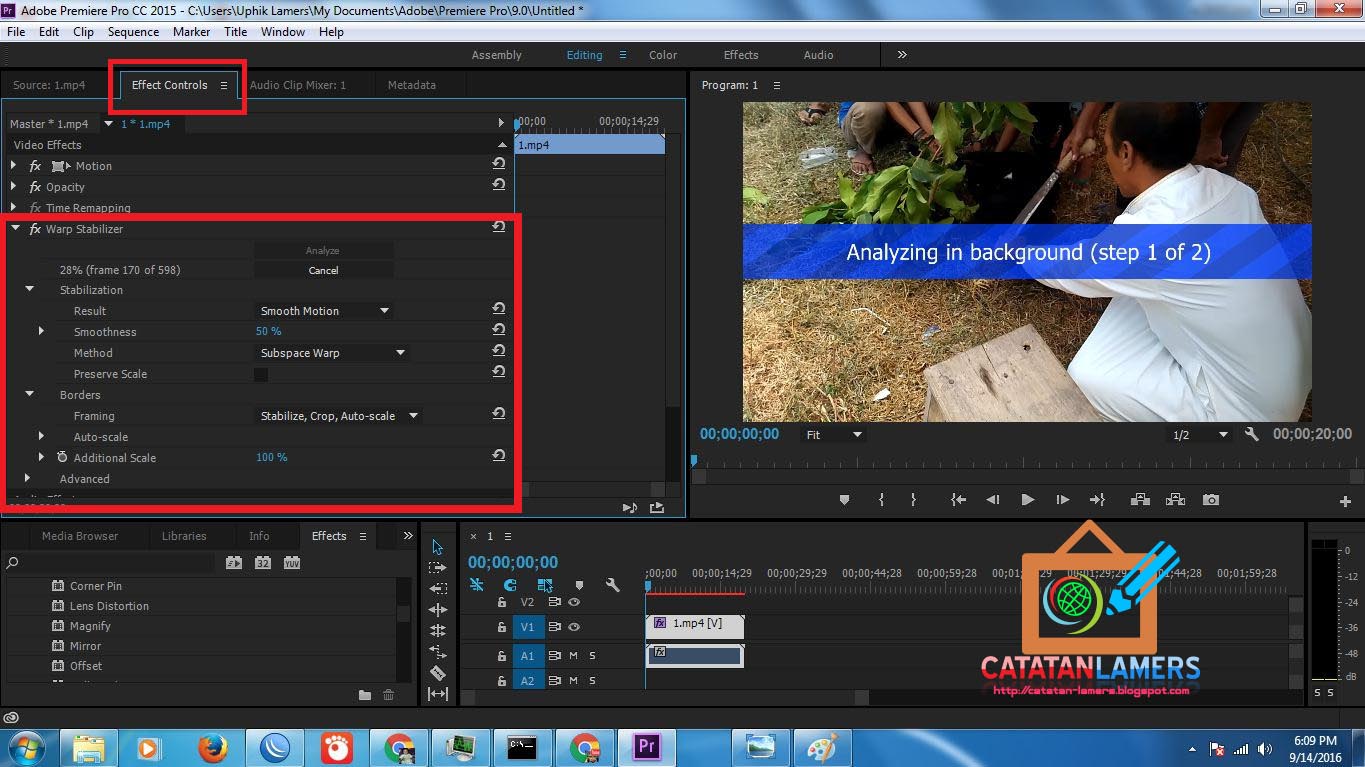This screenshot has height=767, width=1365.
Task: Switch to the Audio Clip Mixer tab
Action: pos(298,85)
